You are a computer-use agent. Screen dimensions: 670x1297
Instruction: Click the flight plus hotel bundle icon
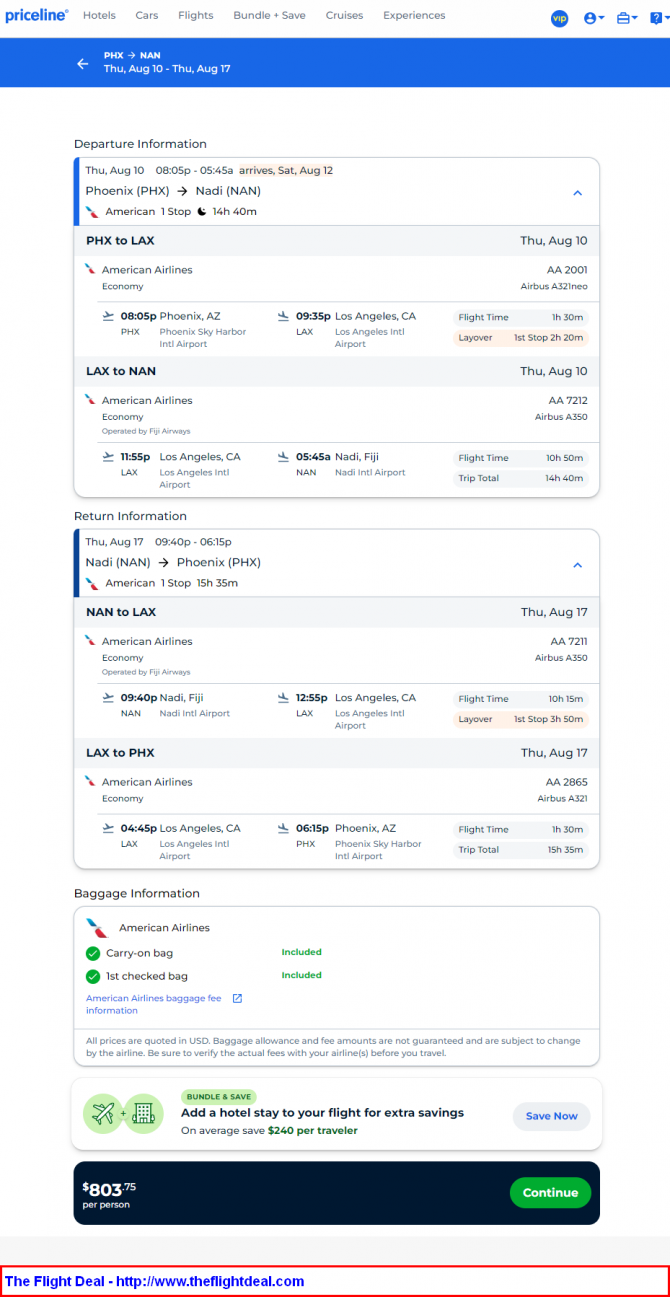point(125,1113)
